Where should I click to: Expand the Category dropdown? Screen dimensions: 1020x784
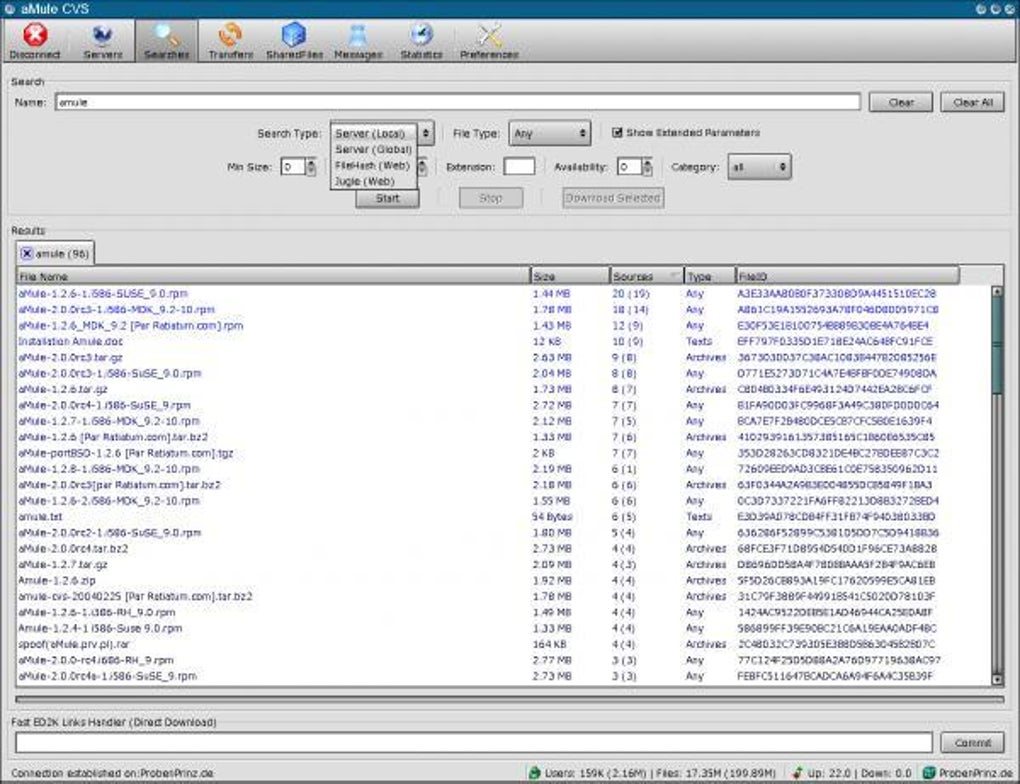(758, 168)
